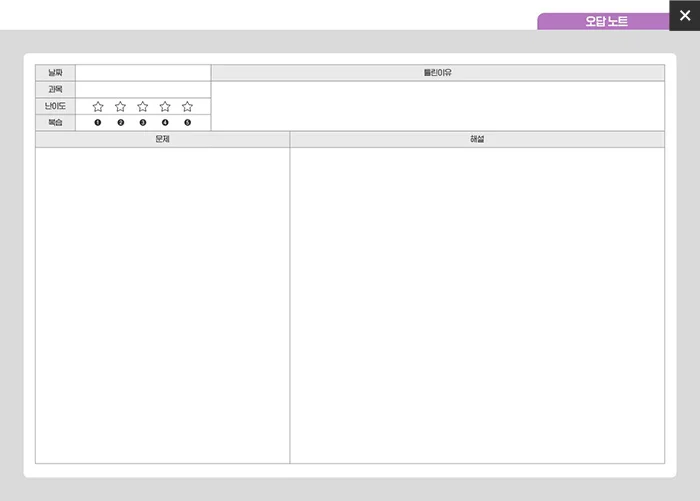This screenshot has width=700, height=501.
Task: Select the 해설 section header
Action: coord(477,139)
